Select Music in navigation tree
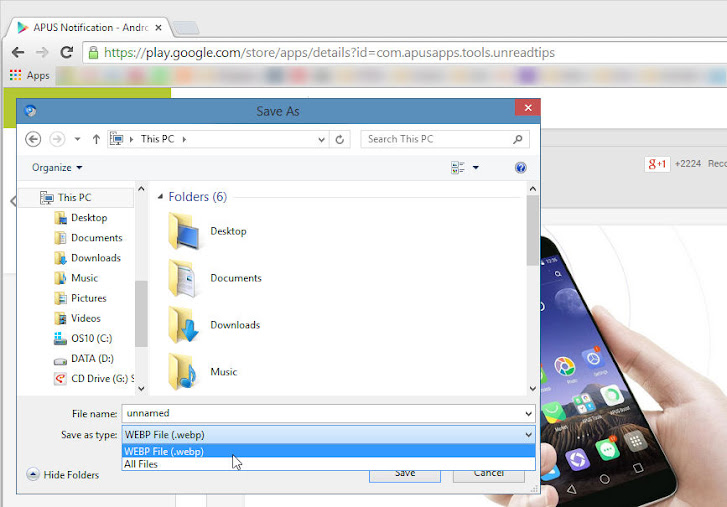Screen dimensions: 727x507 click(x=84, y=278)
